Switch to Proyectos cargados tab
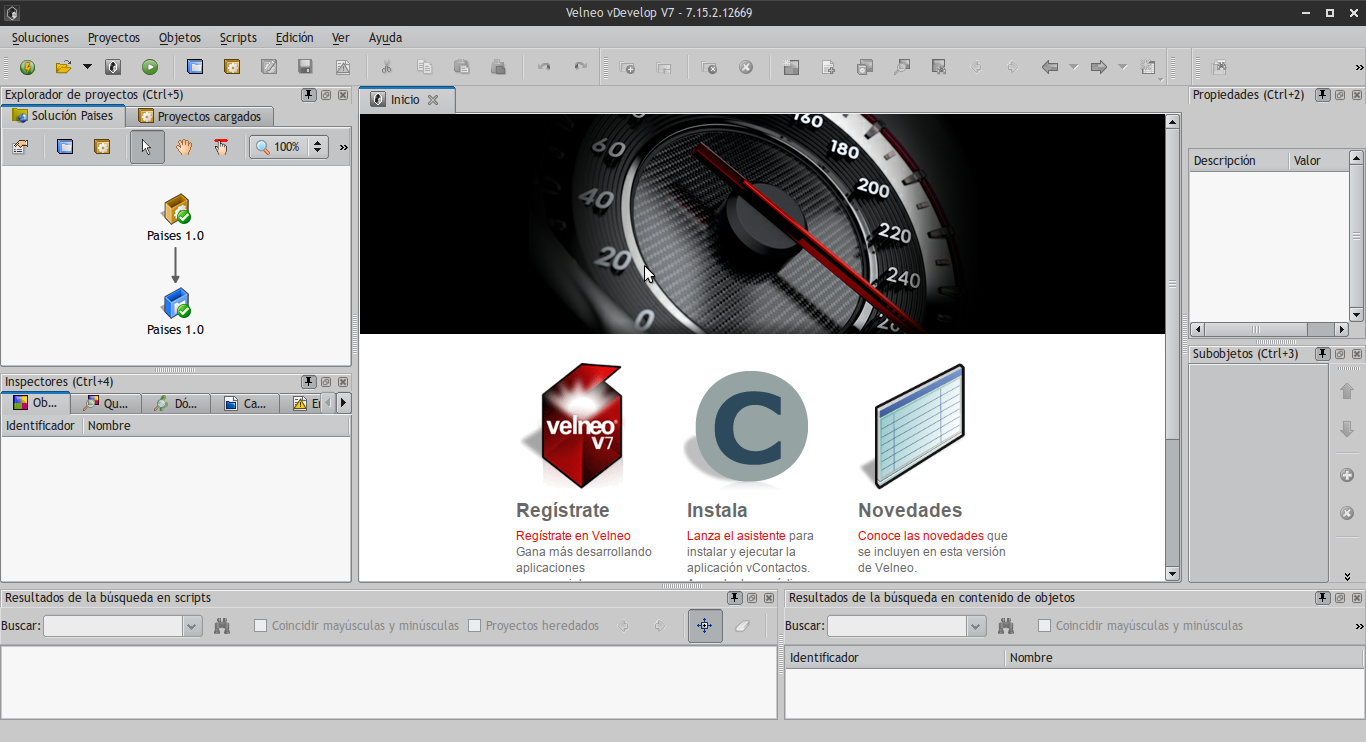 point(200,116)
